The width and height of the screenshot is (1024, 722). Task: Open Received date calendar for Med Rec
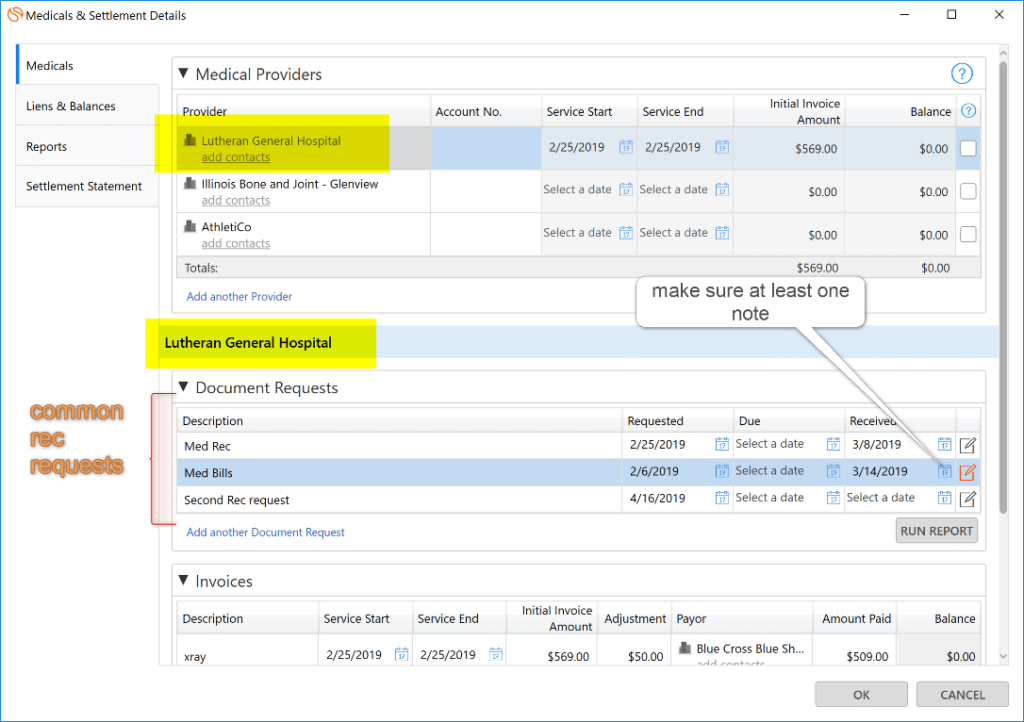click(944, 444)
